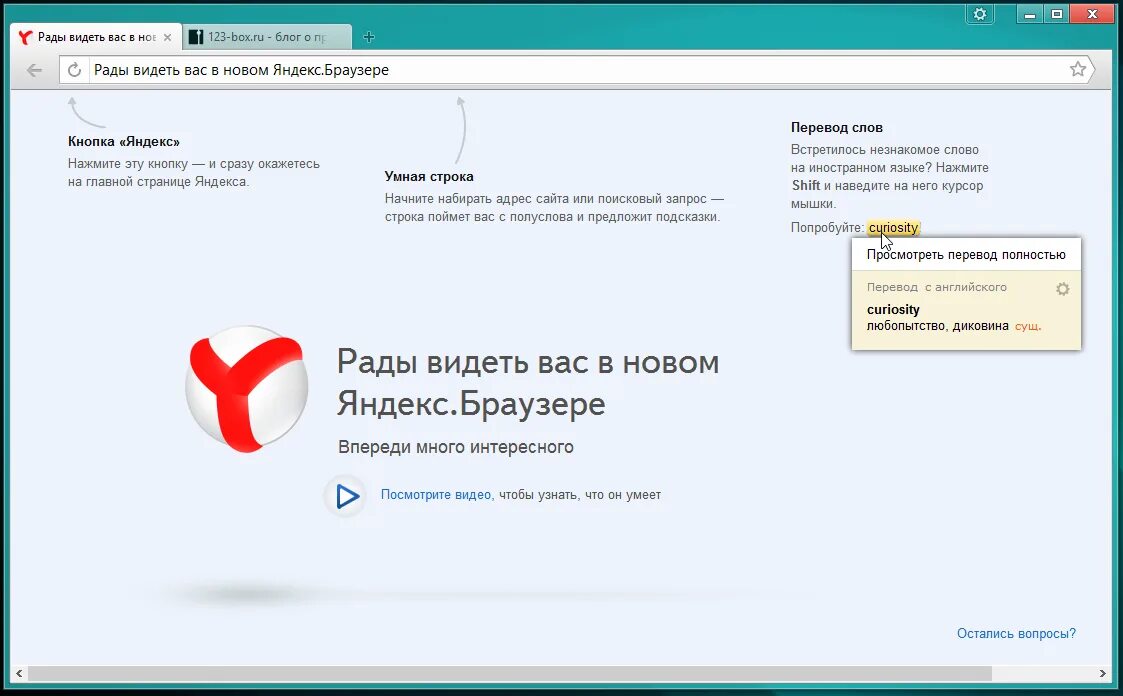Select the Рады видеть вас tab
Image resolution: width=1123 pixels, height=696 pixels.
click(x=95, y=37)
